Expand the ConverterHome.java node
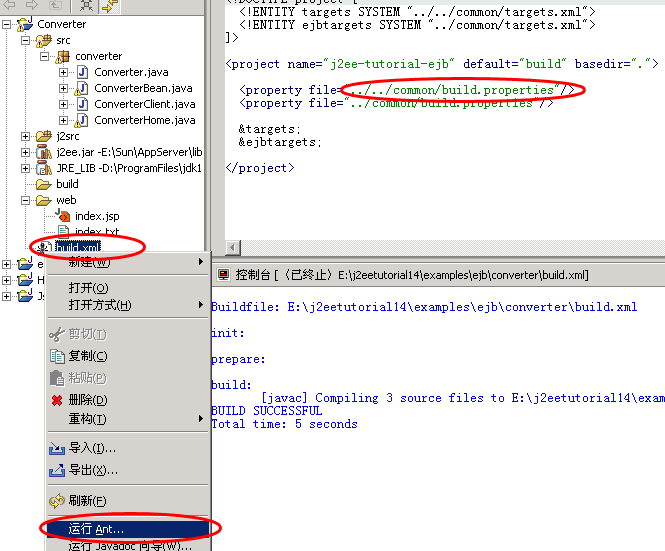The height and width of the screenshot is (551, 665). (x=64, y=120)
